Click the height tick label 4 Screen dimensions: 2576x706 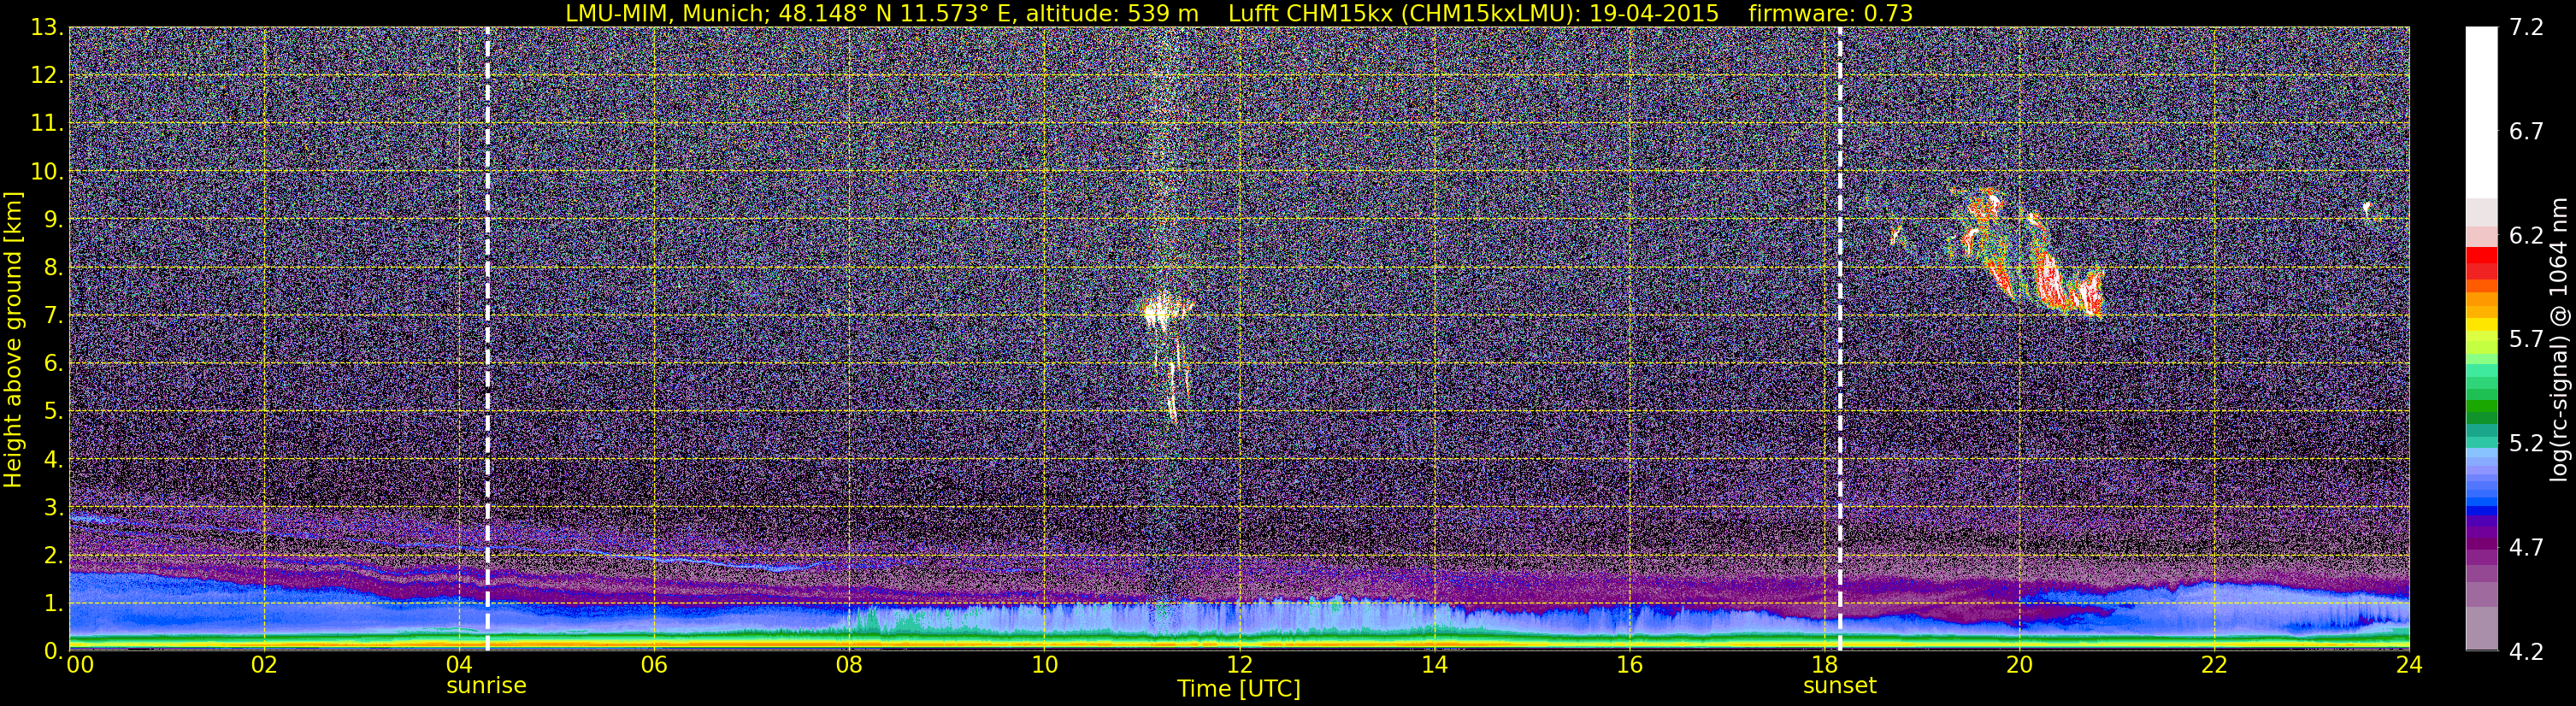(53, 460)
